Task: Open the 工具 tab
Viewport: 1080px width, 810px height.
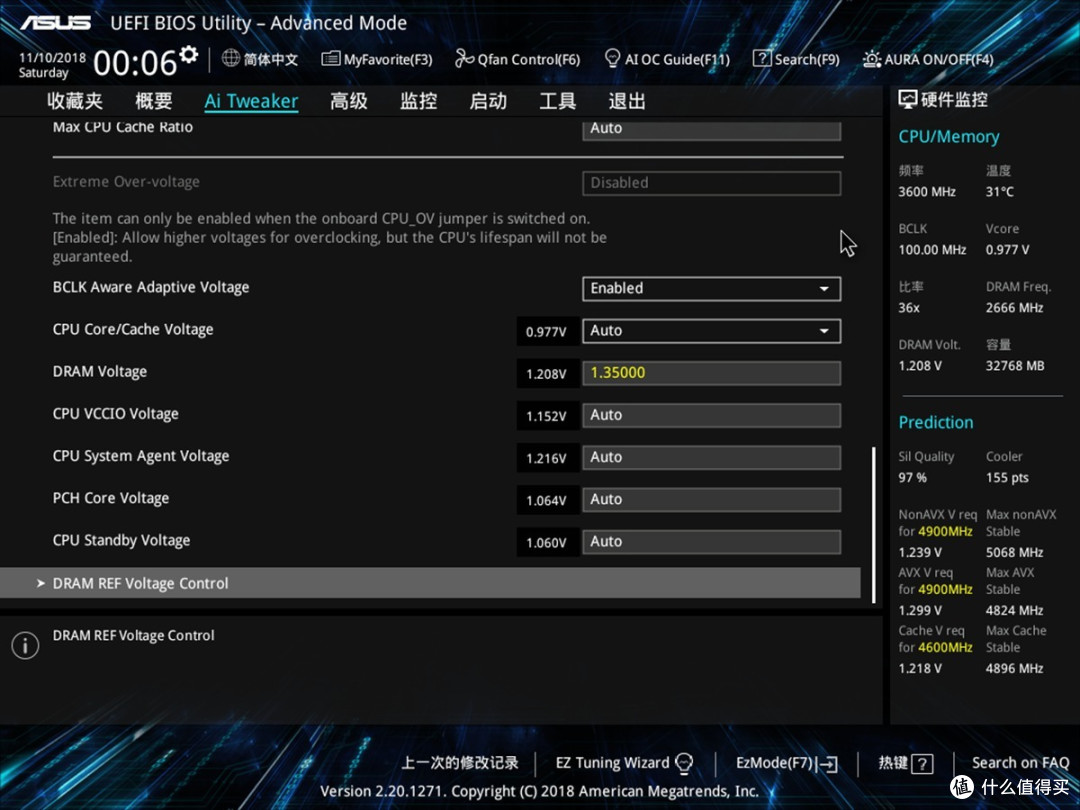Action: pyautogui.click(x=558, y=101)
